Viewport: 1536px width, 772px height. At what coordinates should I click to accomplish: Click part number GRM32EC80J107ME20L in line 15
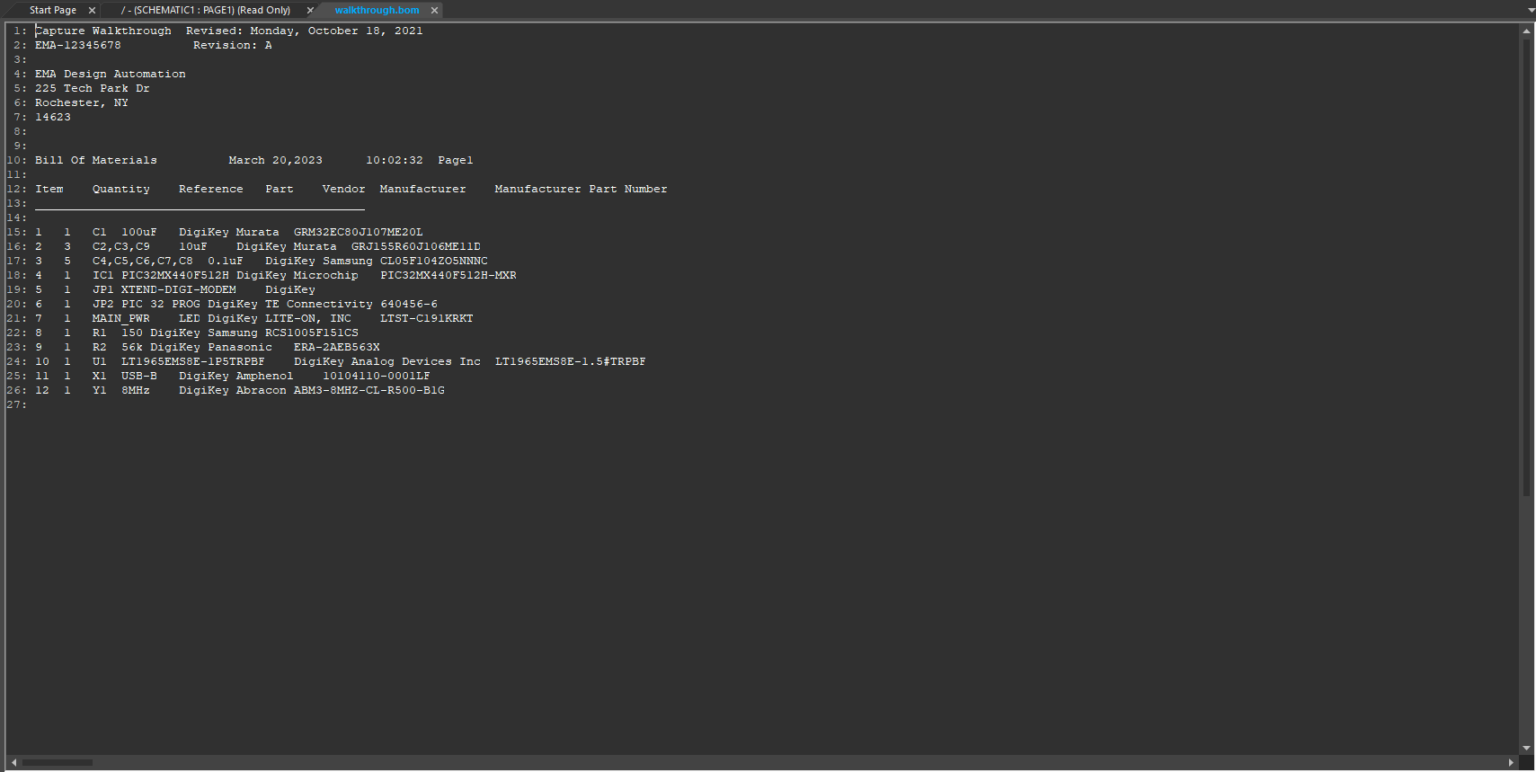(x=358, y=232)
